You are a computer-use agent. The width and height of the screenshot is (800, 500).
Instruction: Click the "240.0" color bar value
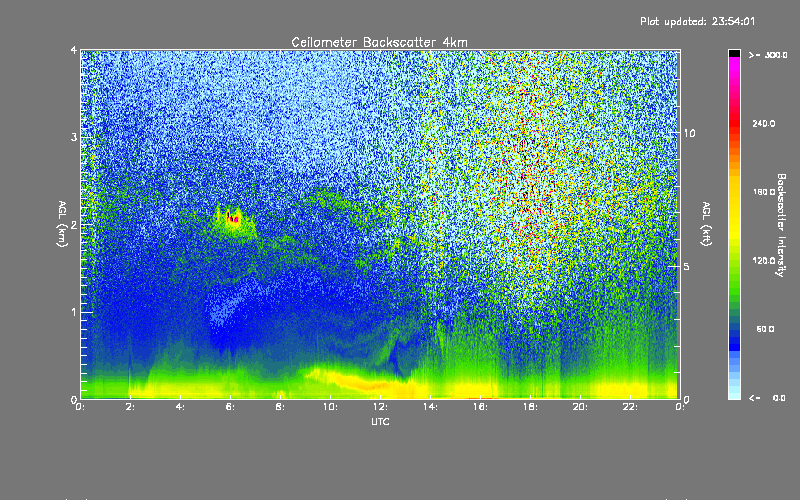[764, 123]
